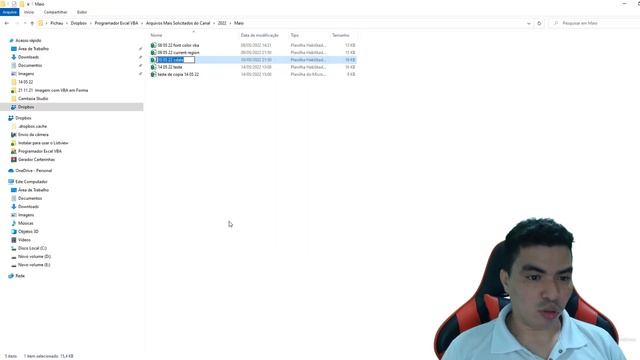Screen dimensions: 640x360
Task: Open the Envios da câmera folder icon
Action: (13, 135)
